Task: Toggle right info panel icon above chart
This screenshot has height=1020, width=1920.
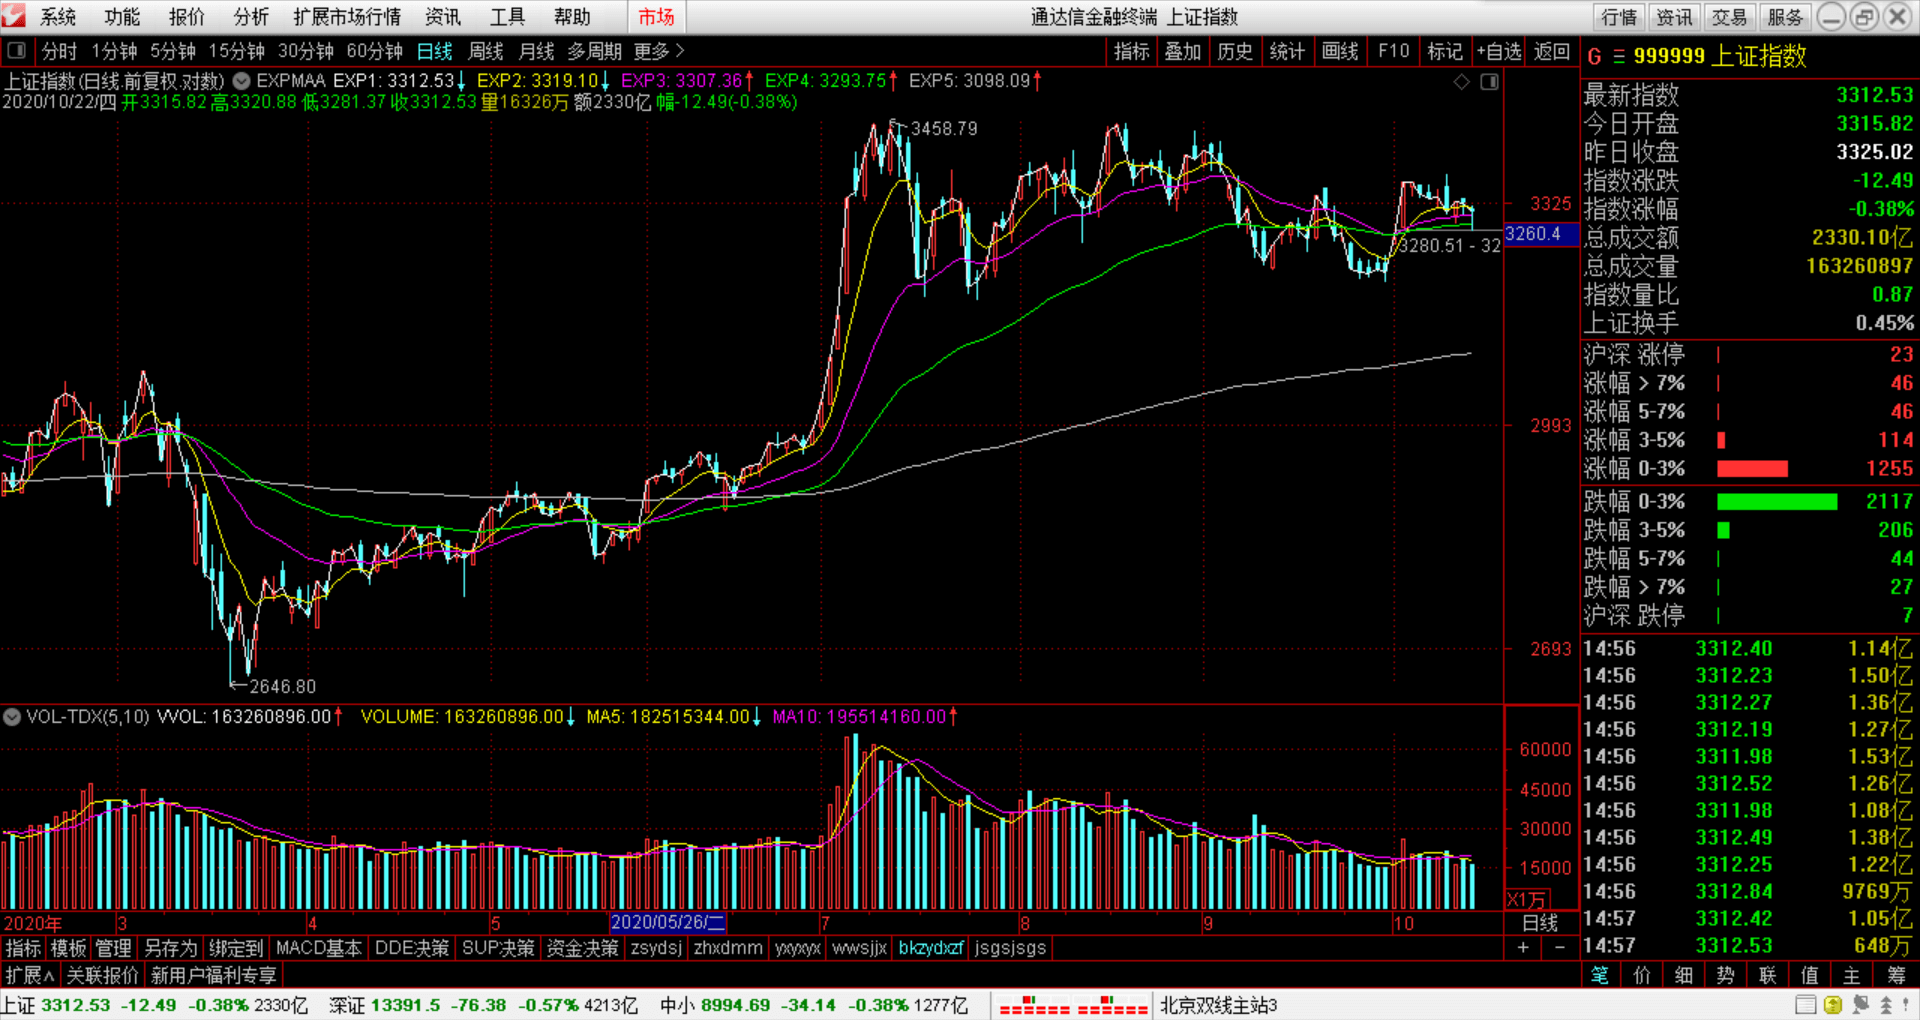Action: (1489, 82)
